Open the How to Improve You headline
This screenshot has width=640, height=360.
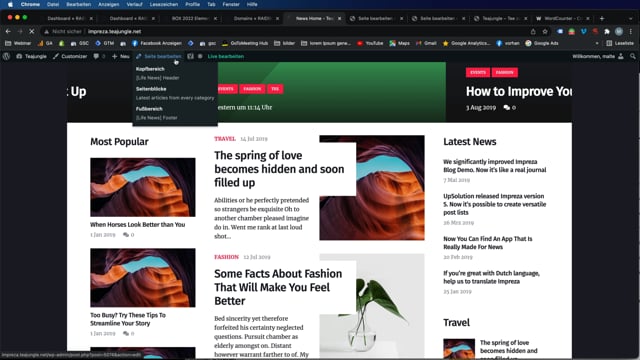pos(519,91)
